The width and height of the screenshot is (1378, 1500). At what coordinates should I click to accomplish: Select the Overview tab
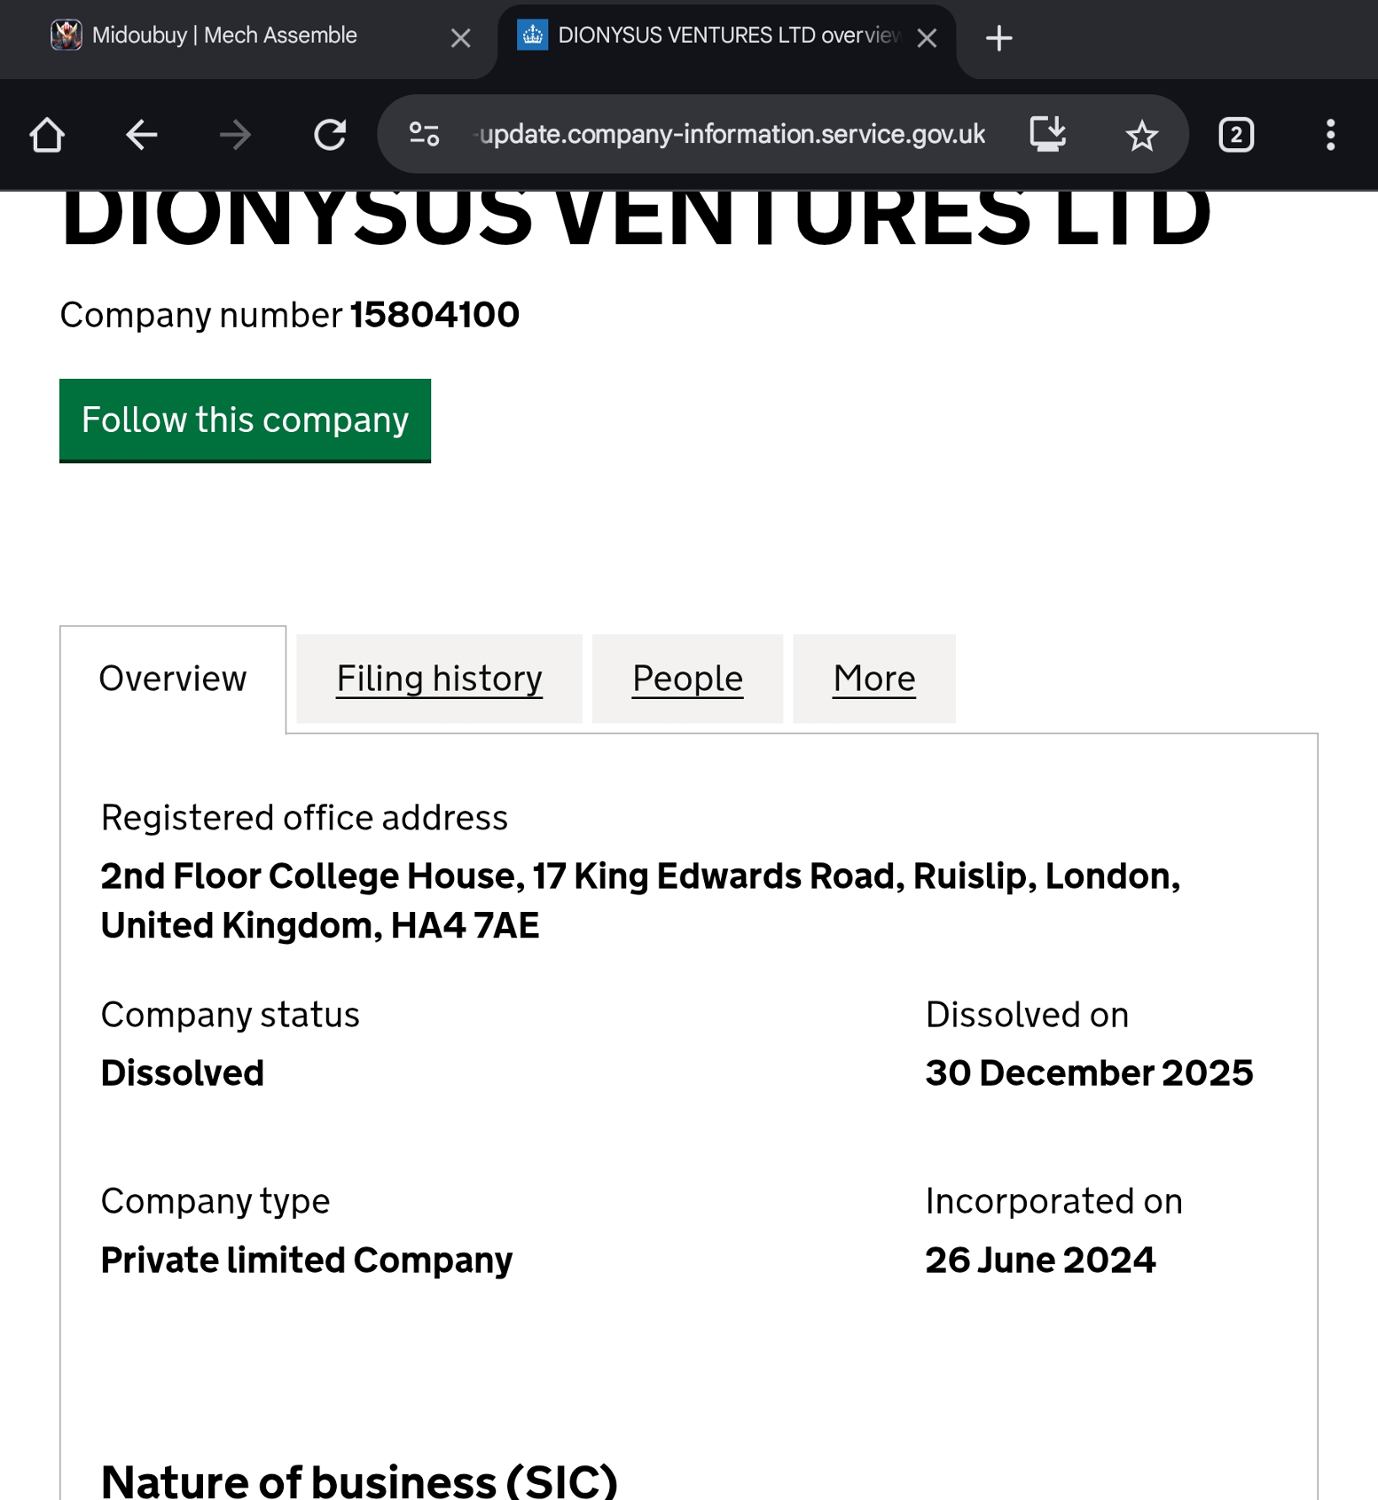coord(173,679)
